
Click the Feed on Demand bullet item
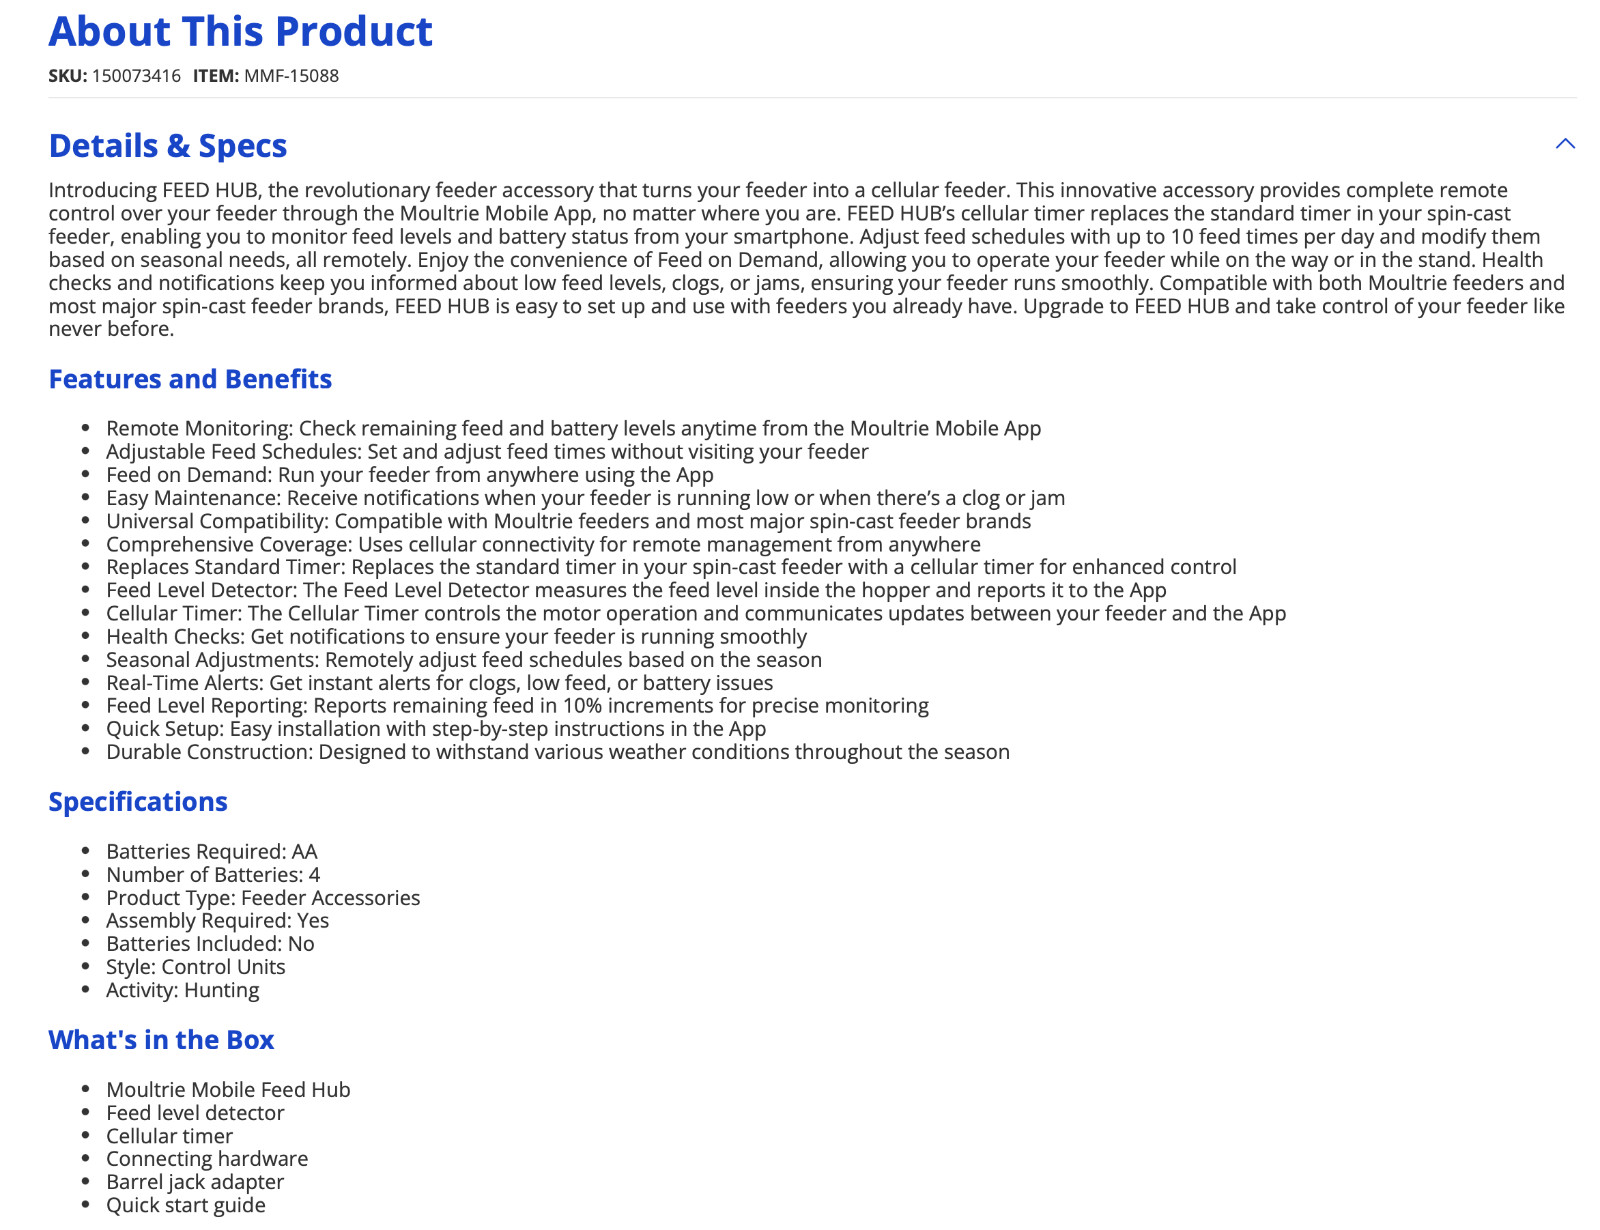click(x=410, y=475)
